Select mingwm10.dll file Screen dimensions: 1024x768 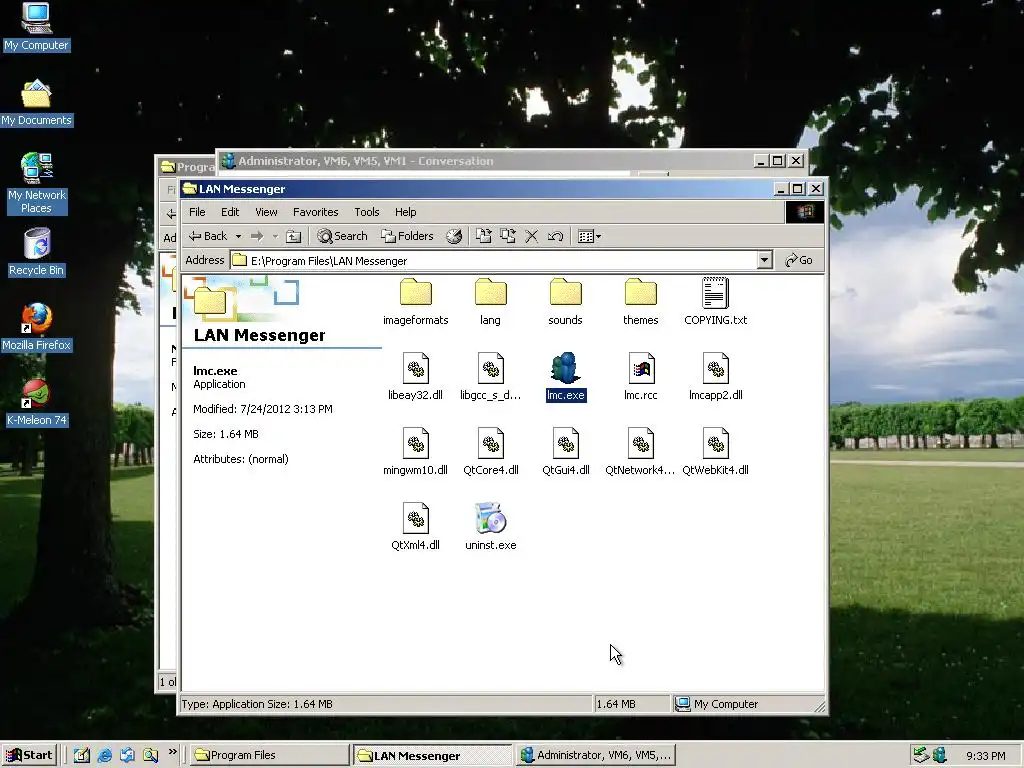[415, 452]
